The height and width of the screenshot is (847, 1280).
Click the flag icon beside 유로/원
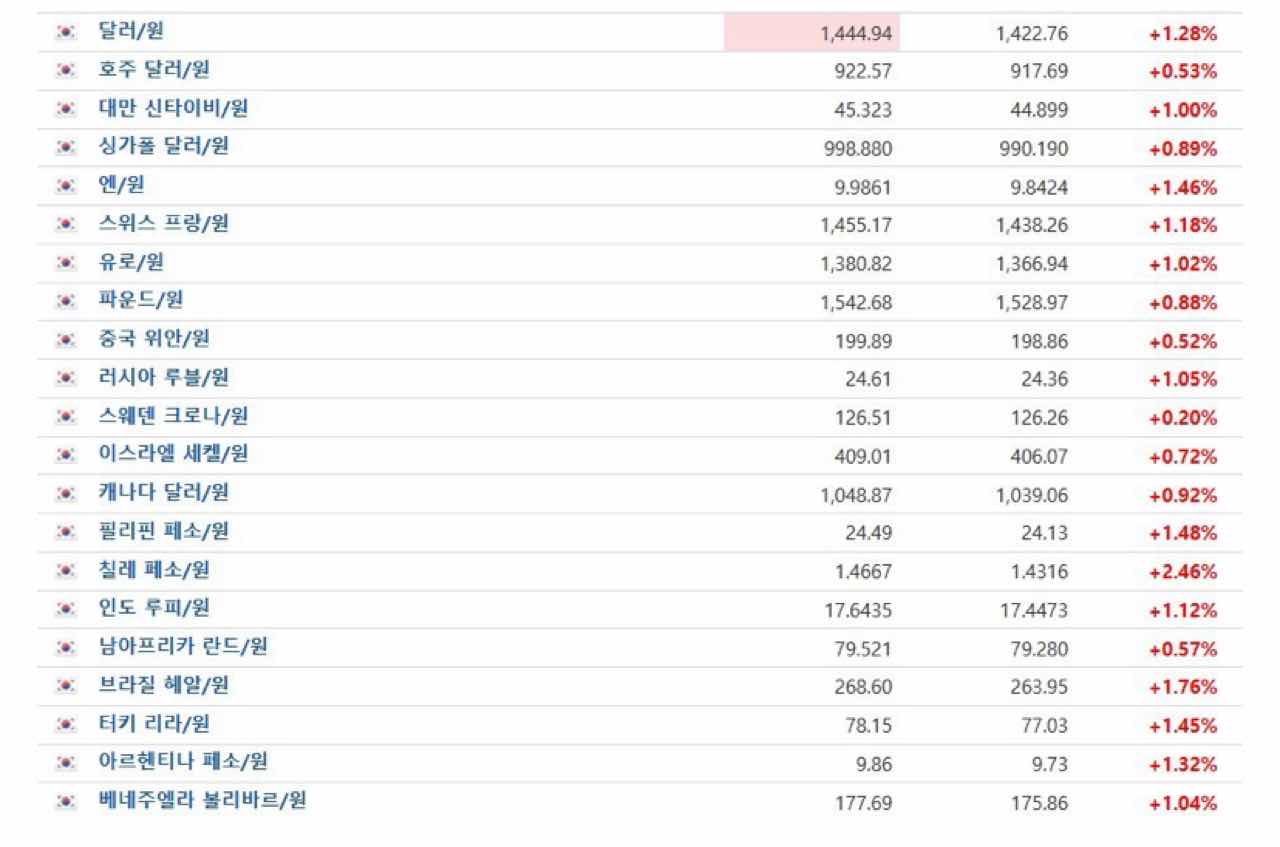(x=66, y=263)
